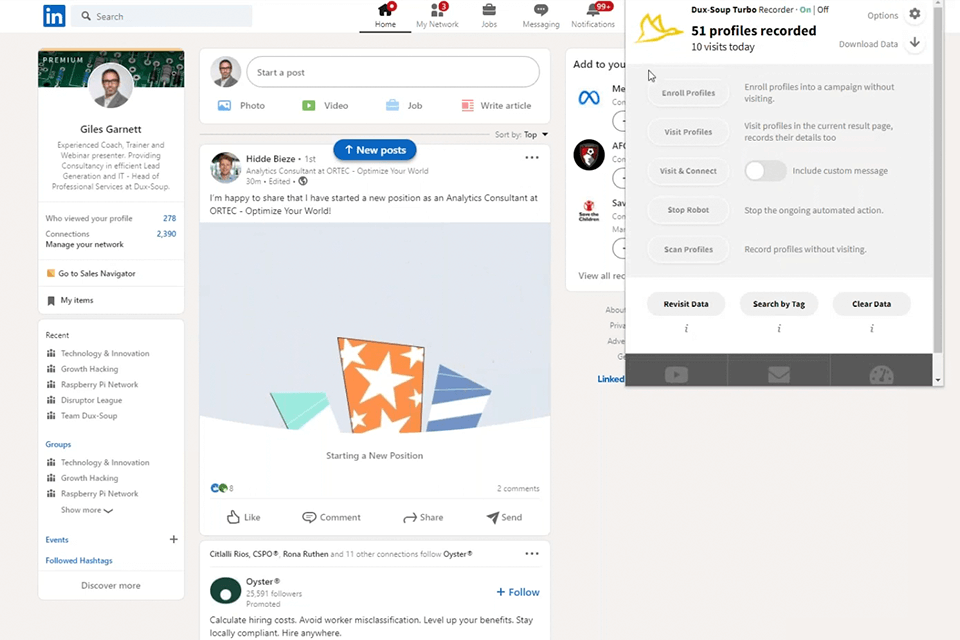Open the Jobs tab

click(x=489, y=16)
